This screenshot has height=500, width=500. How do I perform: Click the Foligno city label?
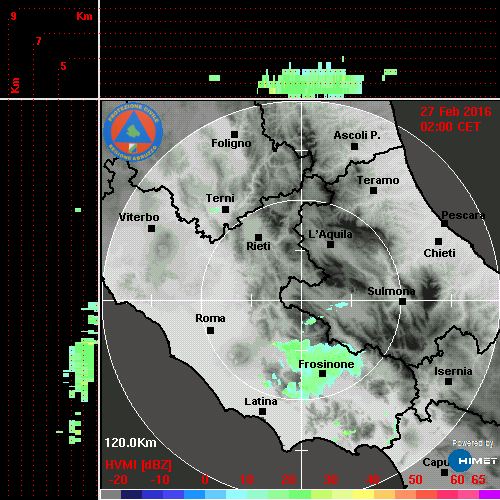point(231,143)
